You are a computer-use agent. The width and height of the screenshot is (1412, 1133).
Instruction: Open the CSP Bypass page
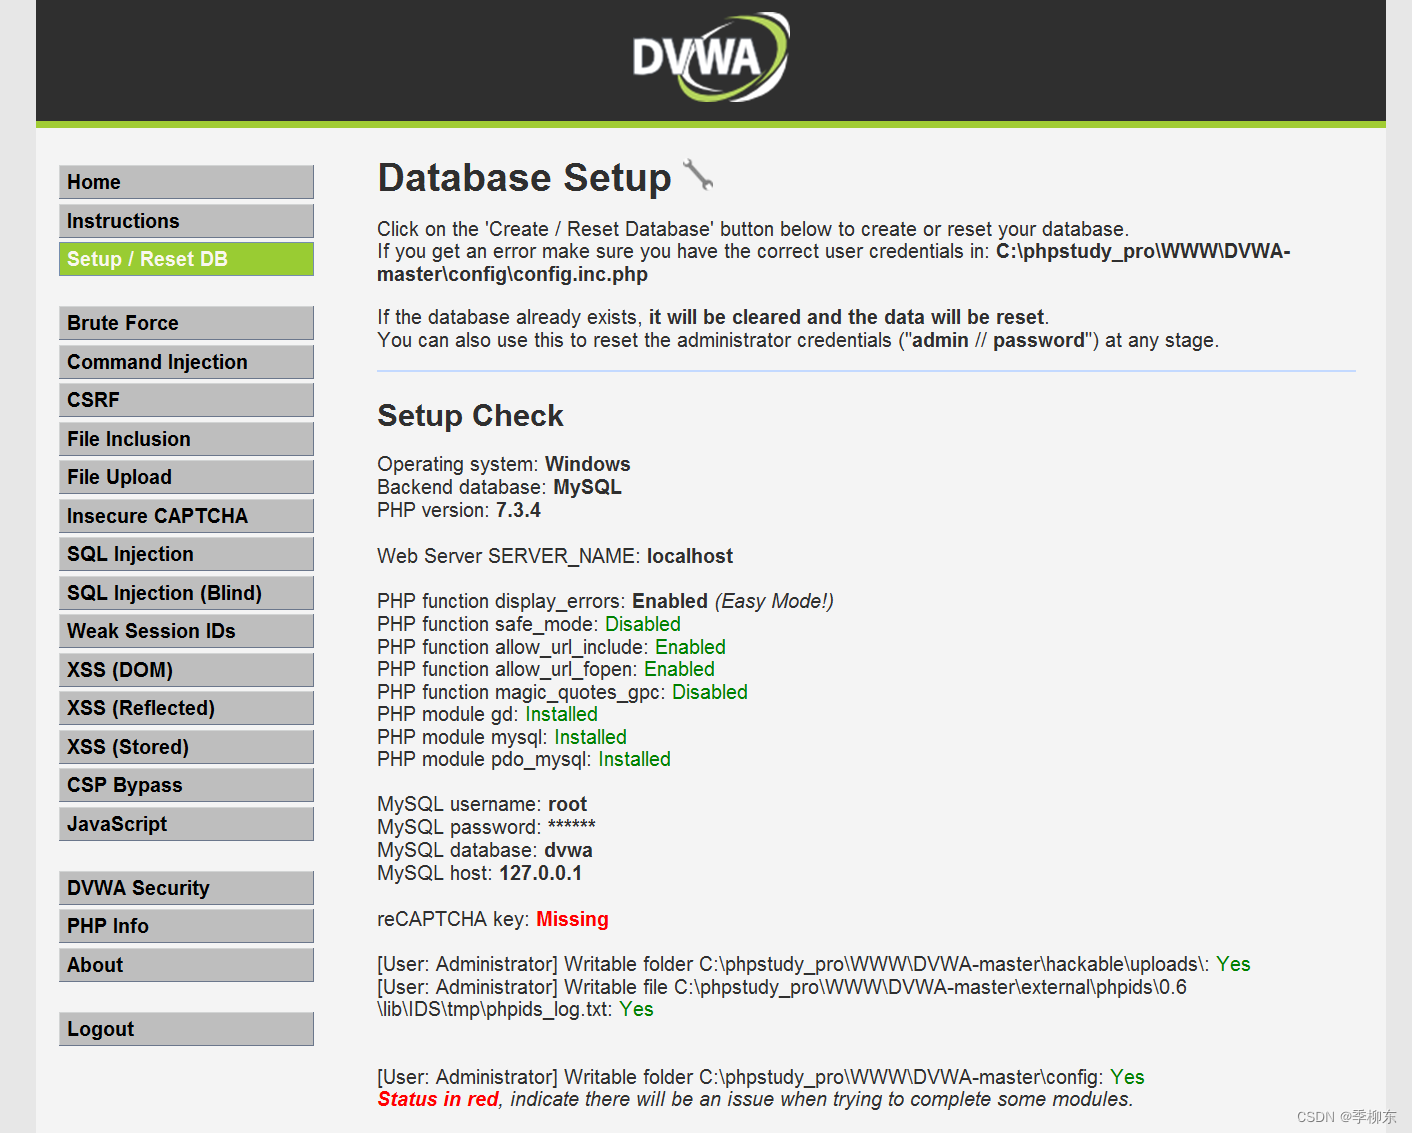(186, 785)
